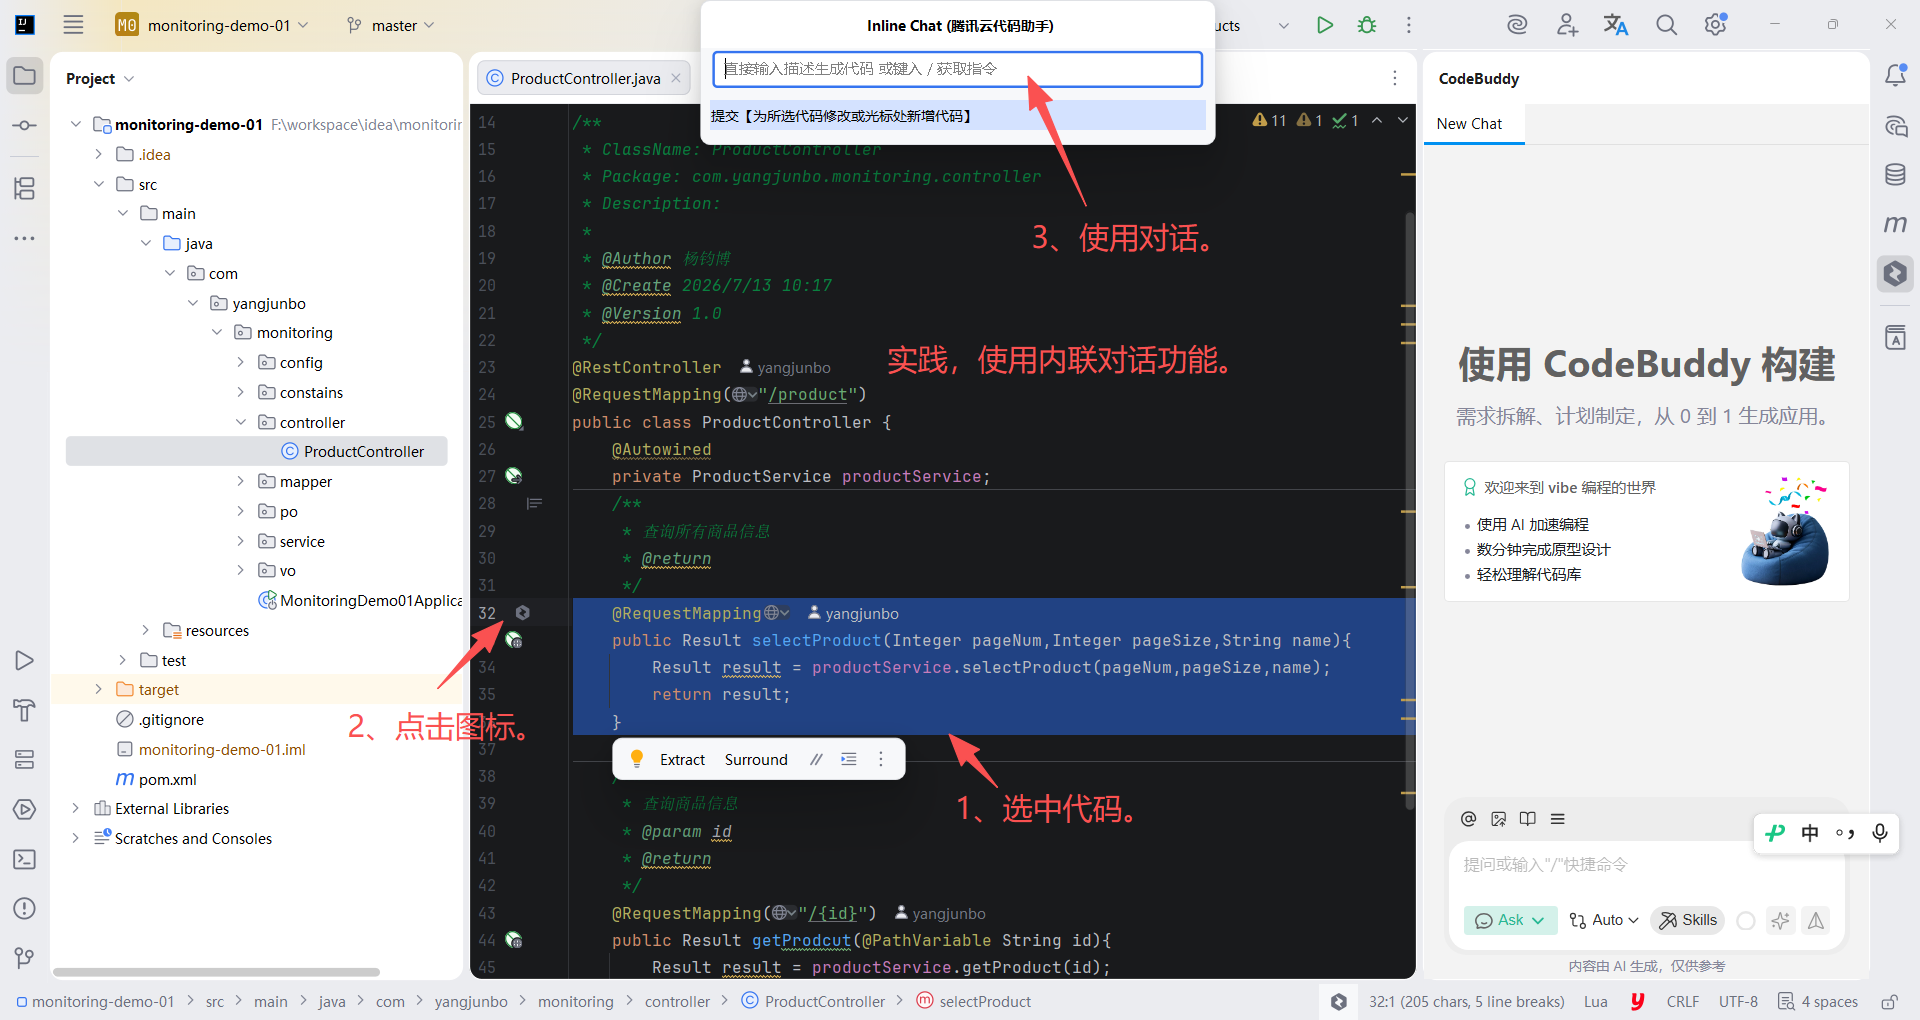Open the main menu hamburger icon
This screenshot has height=1020, width=1920.
click(73, 25)
